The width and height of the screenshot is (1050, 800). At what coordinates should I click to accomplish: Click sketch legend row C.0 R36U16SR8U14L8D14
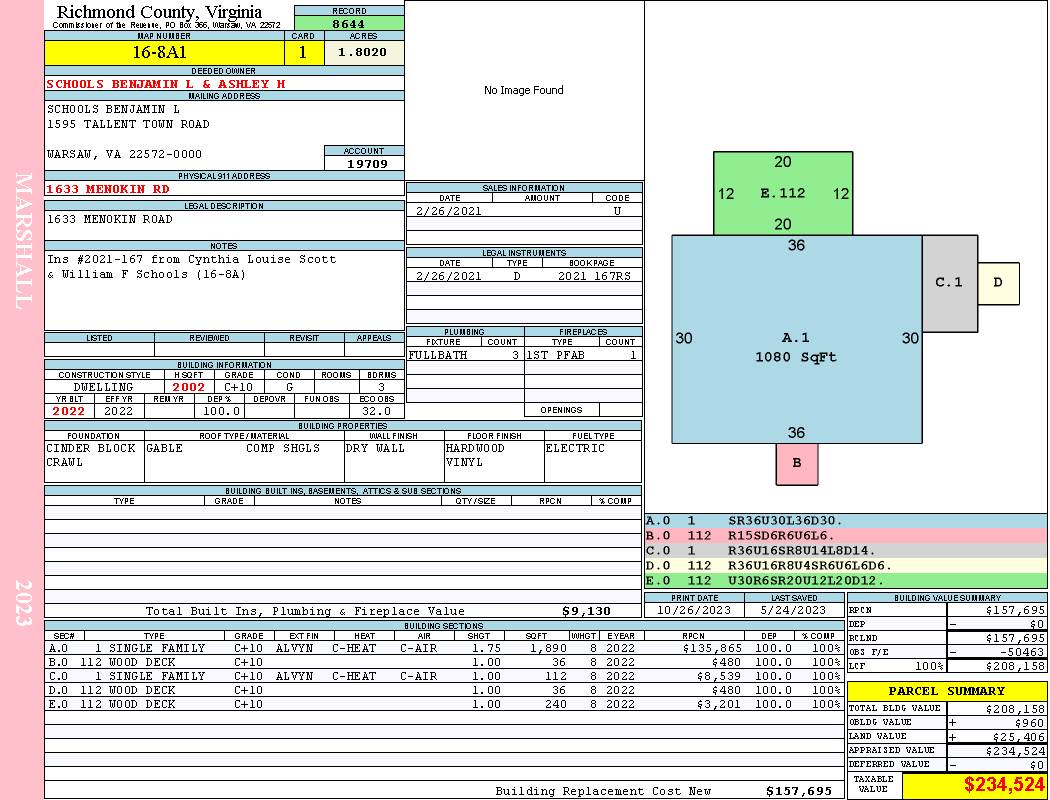tap(846, 550)
